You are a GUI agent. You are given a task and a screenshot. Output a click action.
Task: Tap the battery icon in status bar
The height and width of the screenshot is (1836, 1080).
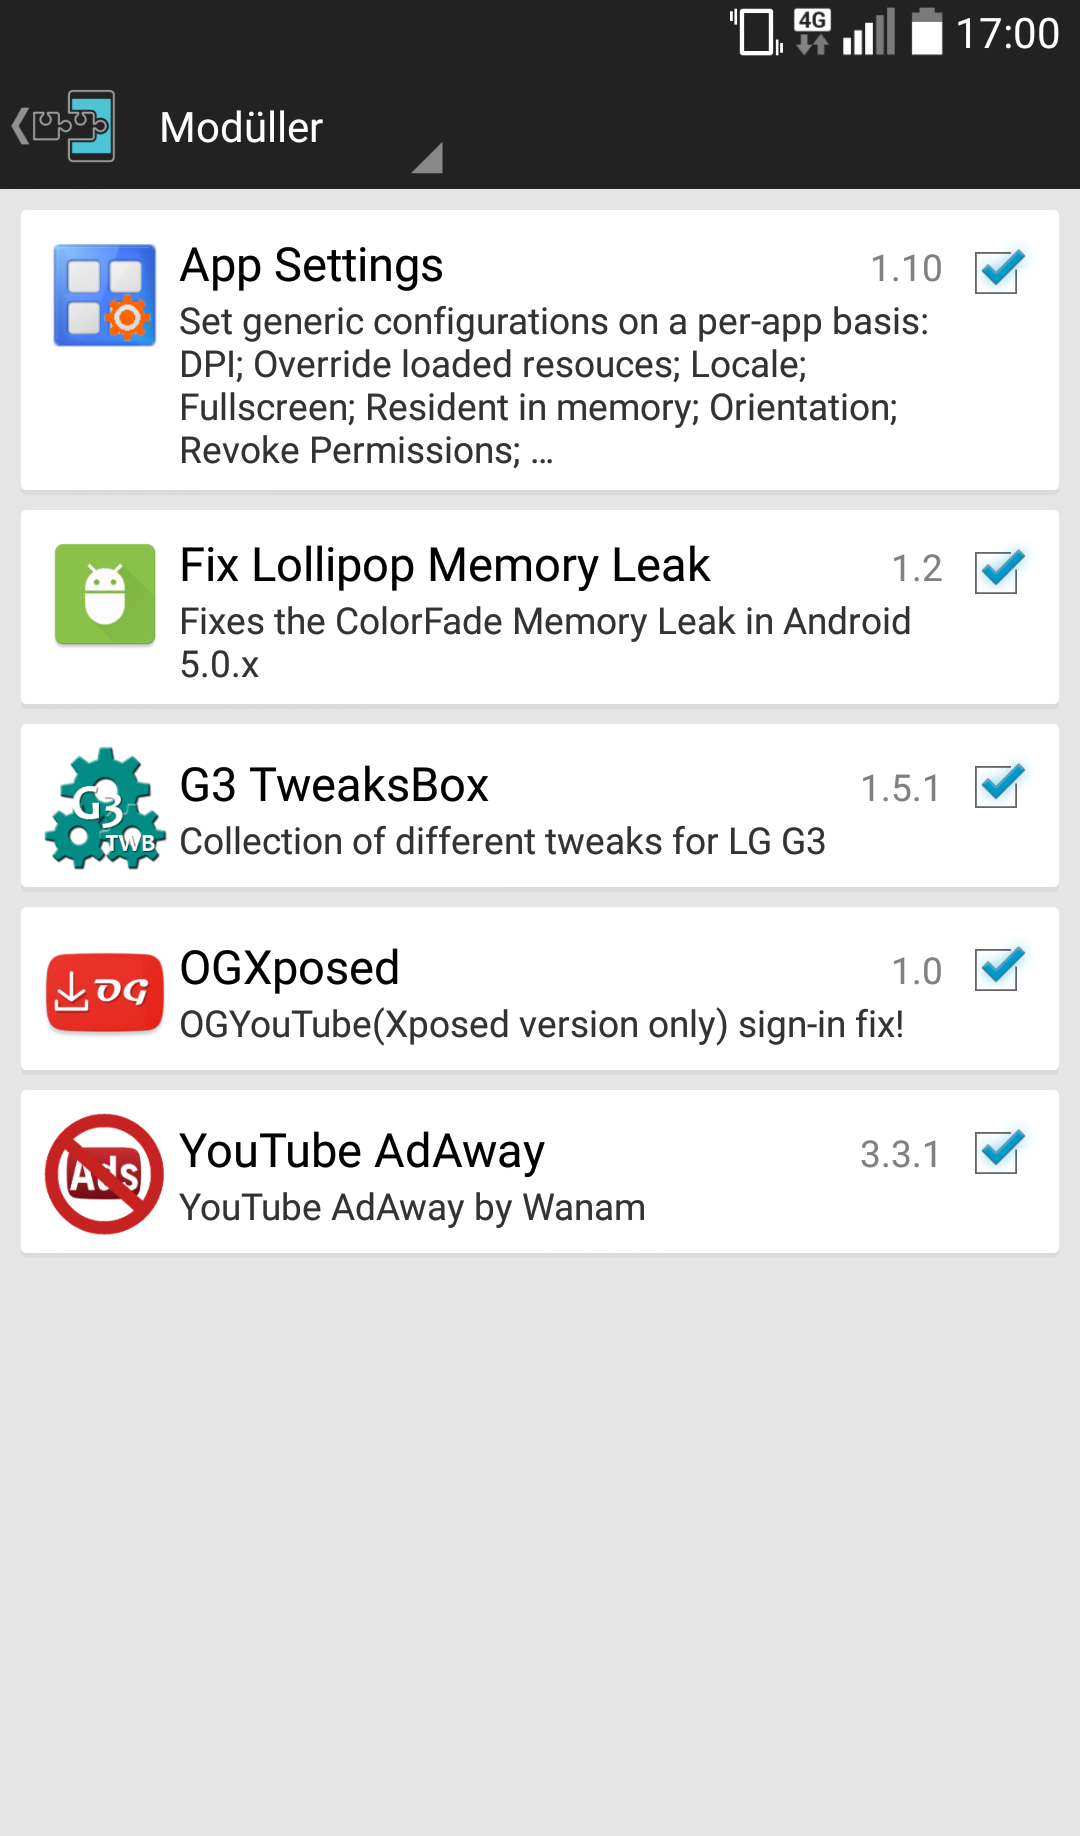click(x=927, y=32)
